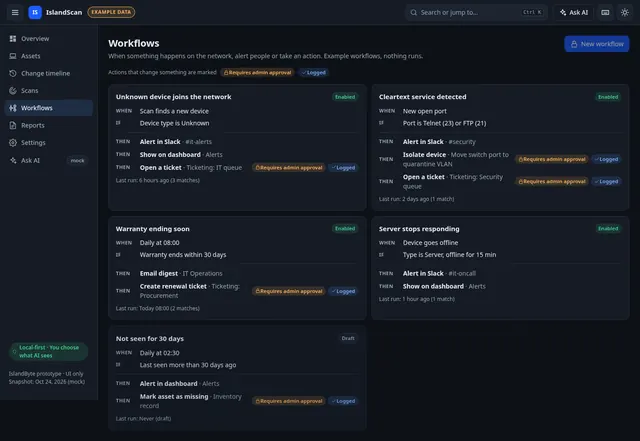Click Alert in Slack #security action
The width and height of the screenshot is (640, 441).
(x=439, y=142)
